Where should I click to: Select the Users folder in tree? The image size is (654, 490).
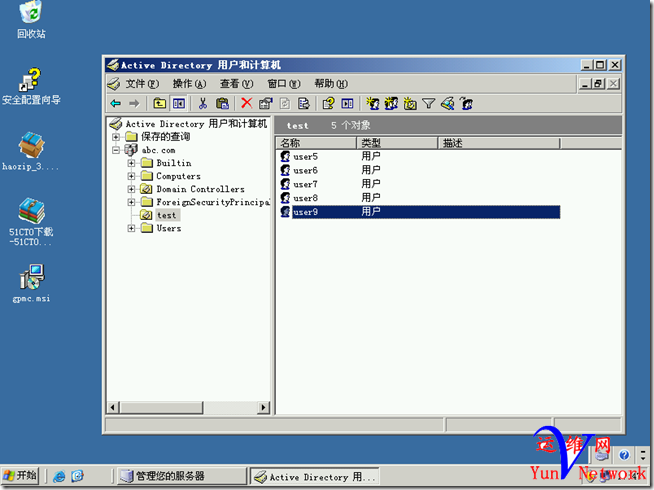(169, 228)
